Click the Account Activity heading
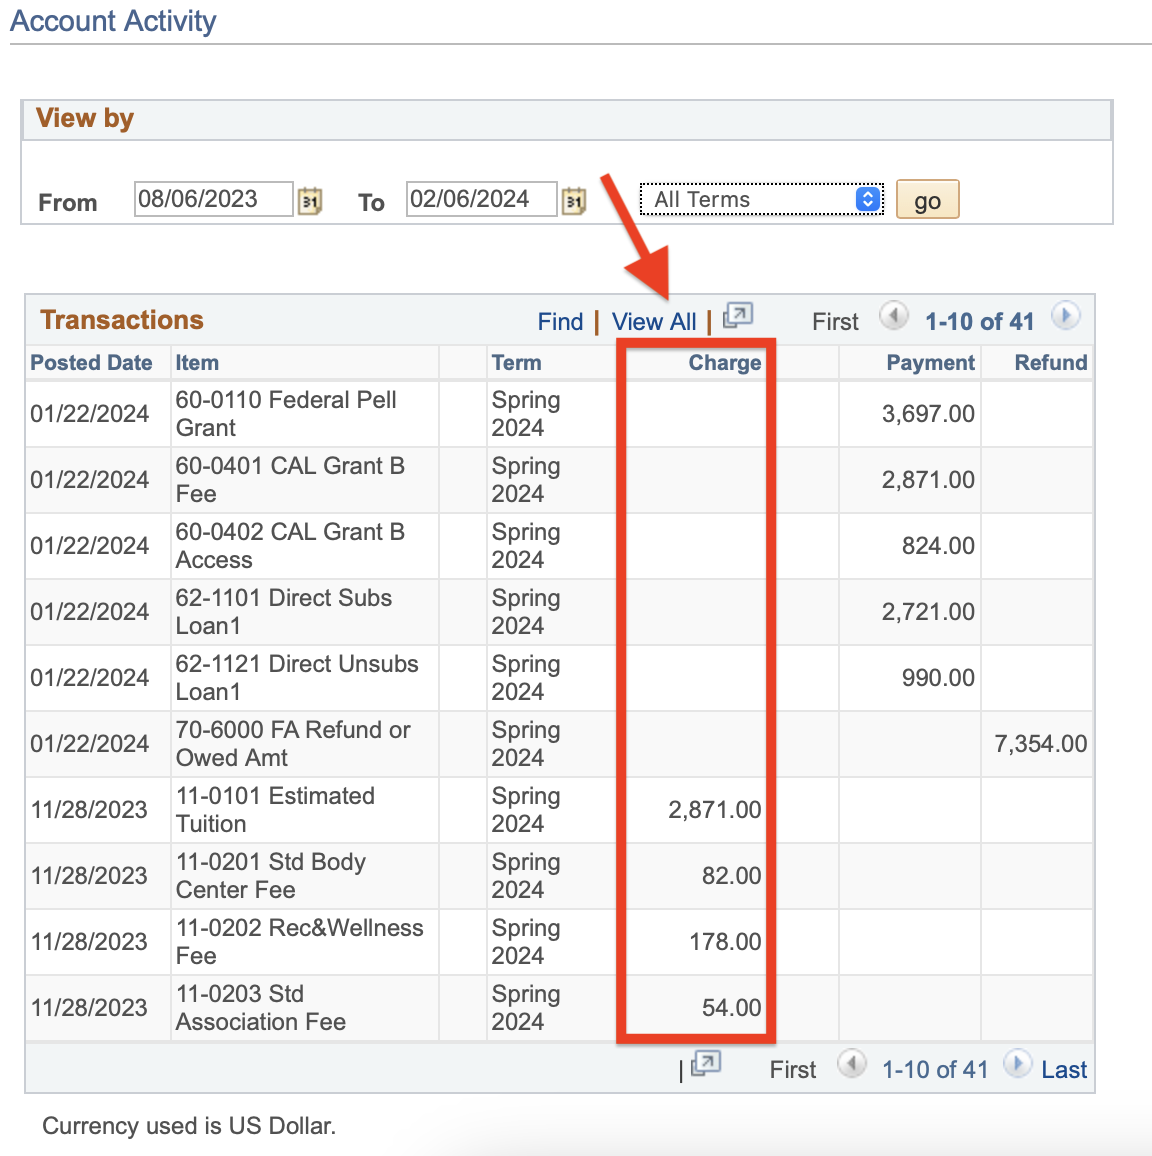This screenshot has width=1152, height=1156. coord(112,20)
